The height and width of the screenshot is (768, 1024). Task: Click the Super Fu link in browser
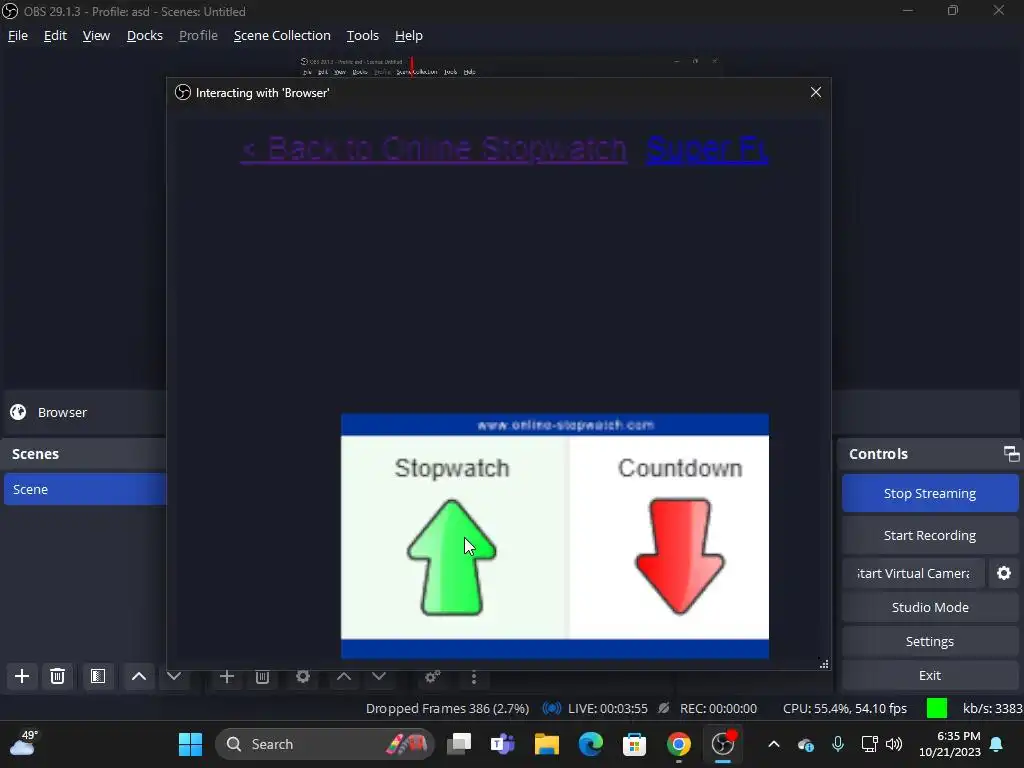point(707,149)
